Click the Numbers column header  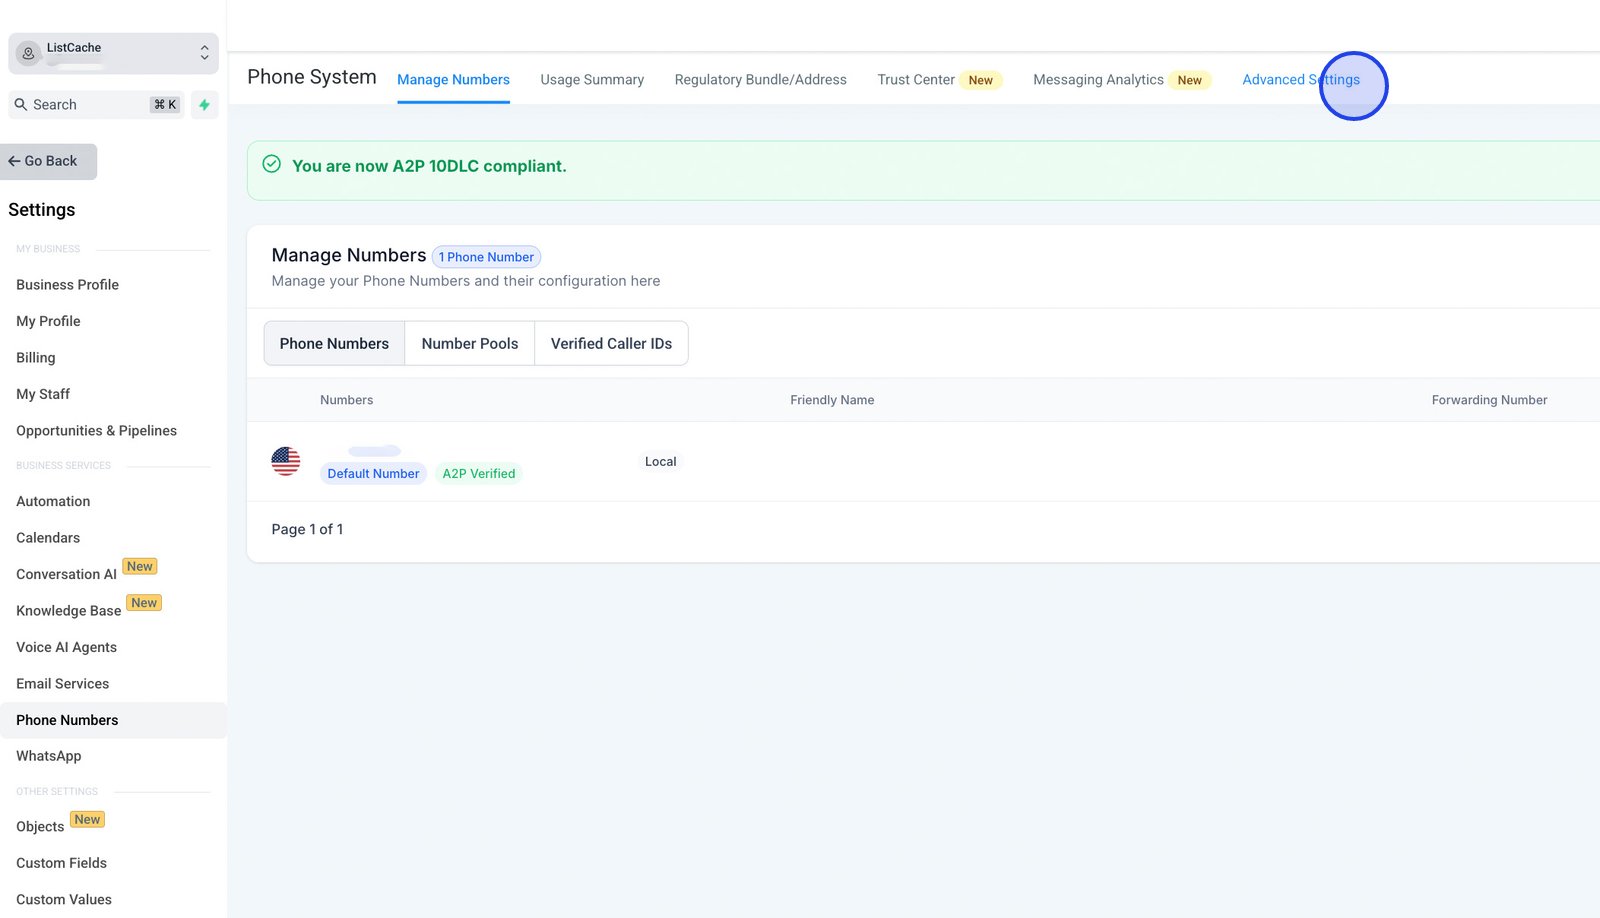click(x=346, y=400)
